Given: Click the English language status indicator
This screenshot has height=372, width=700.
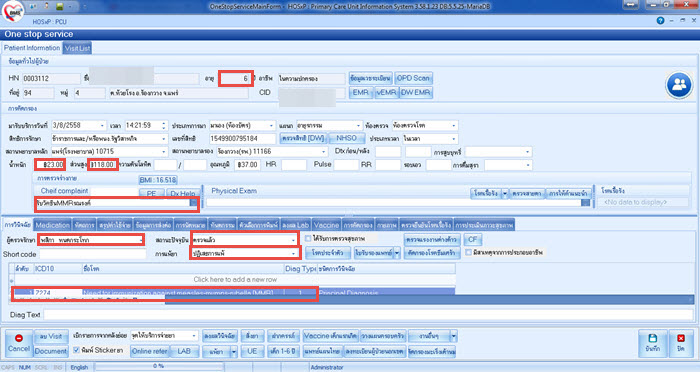Looking at the screenshot, I should click(x=79, y=367).
